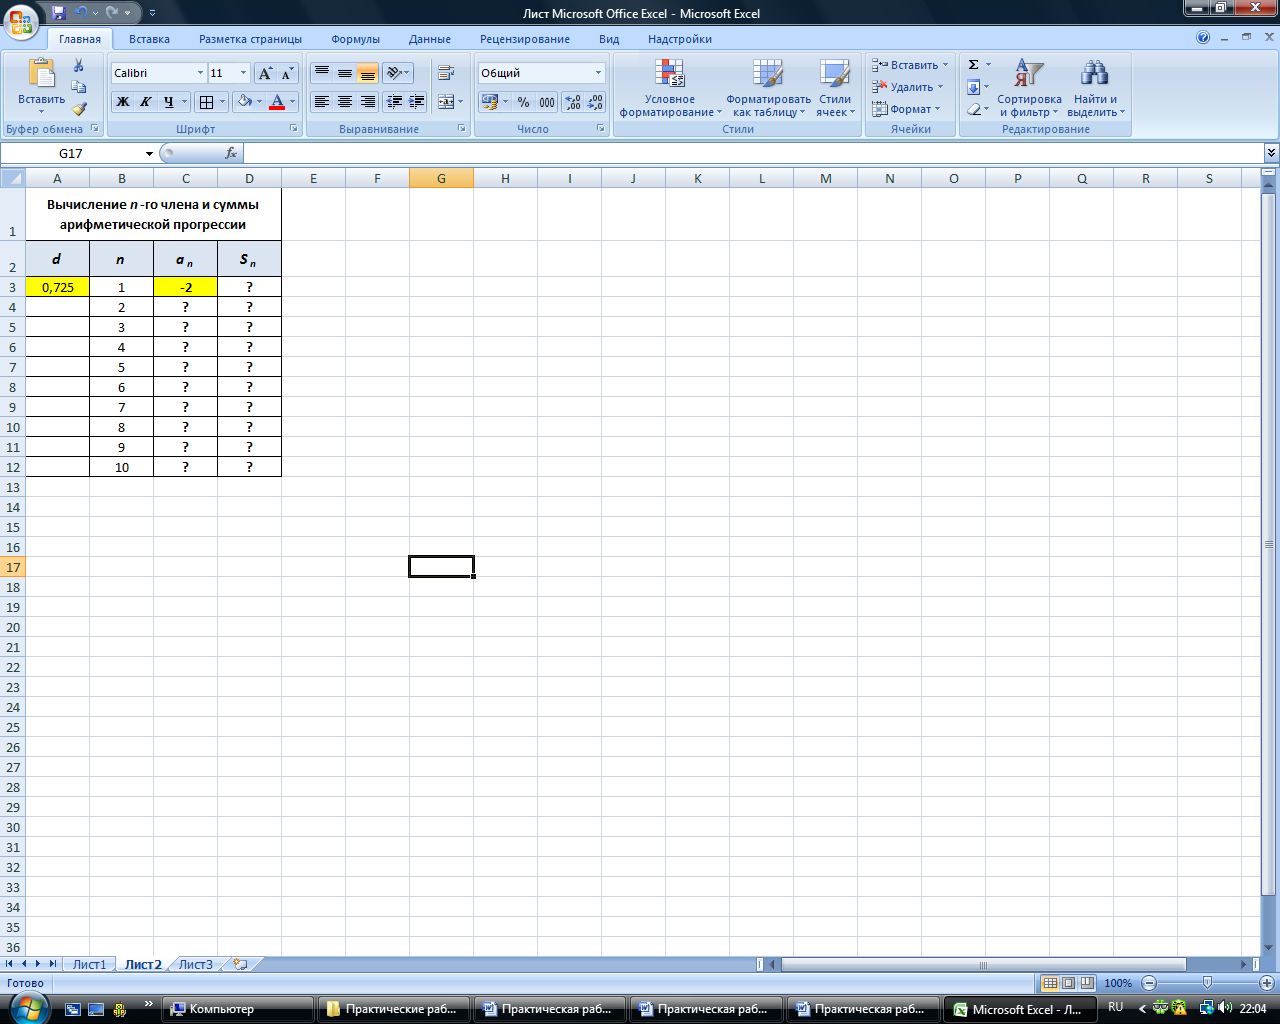Apply percent style to the cell
Viewport: 1280px width, 1024px height.
[523, 102]
